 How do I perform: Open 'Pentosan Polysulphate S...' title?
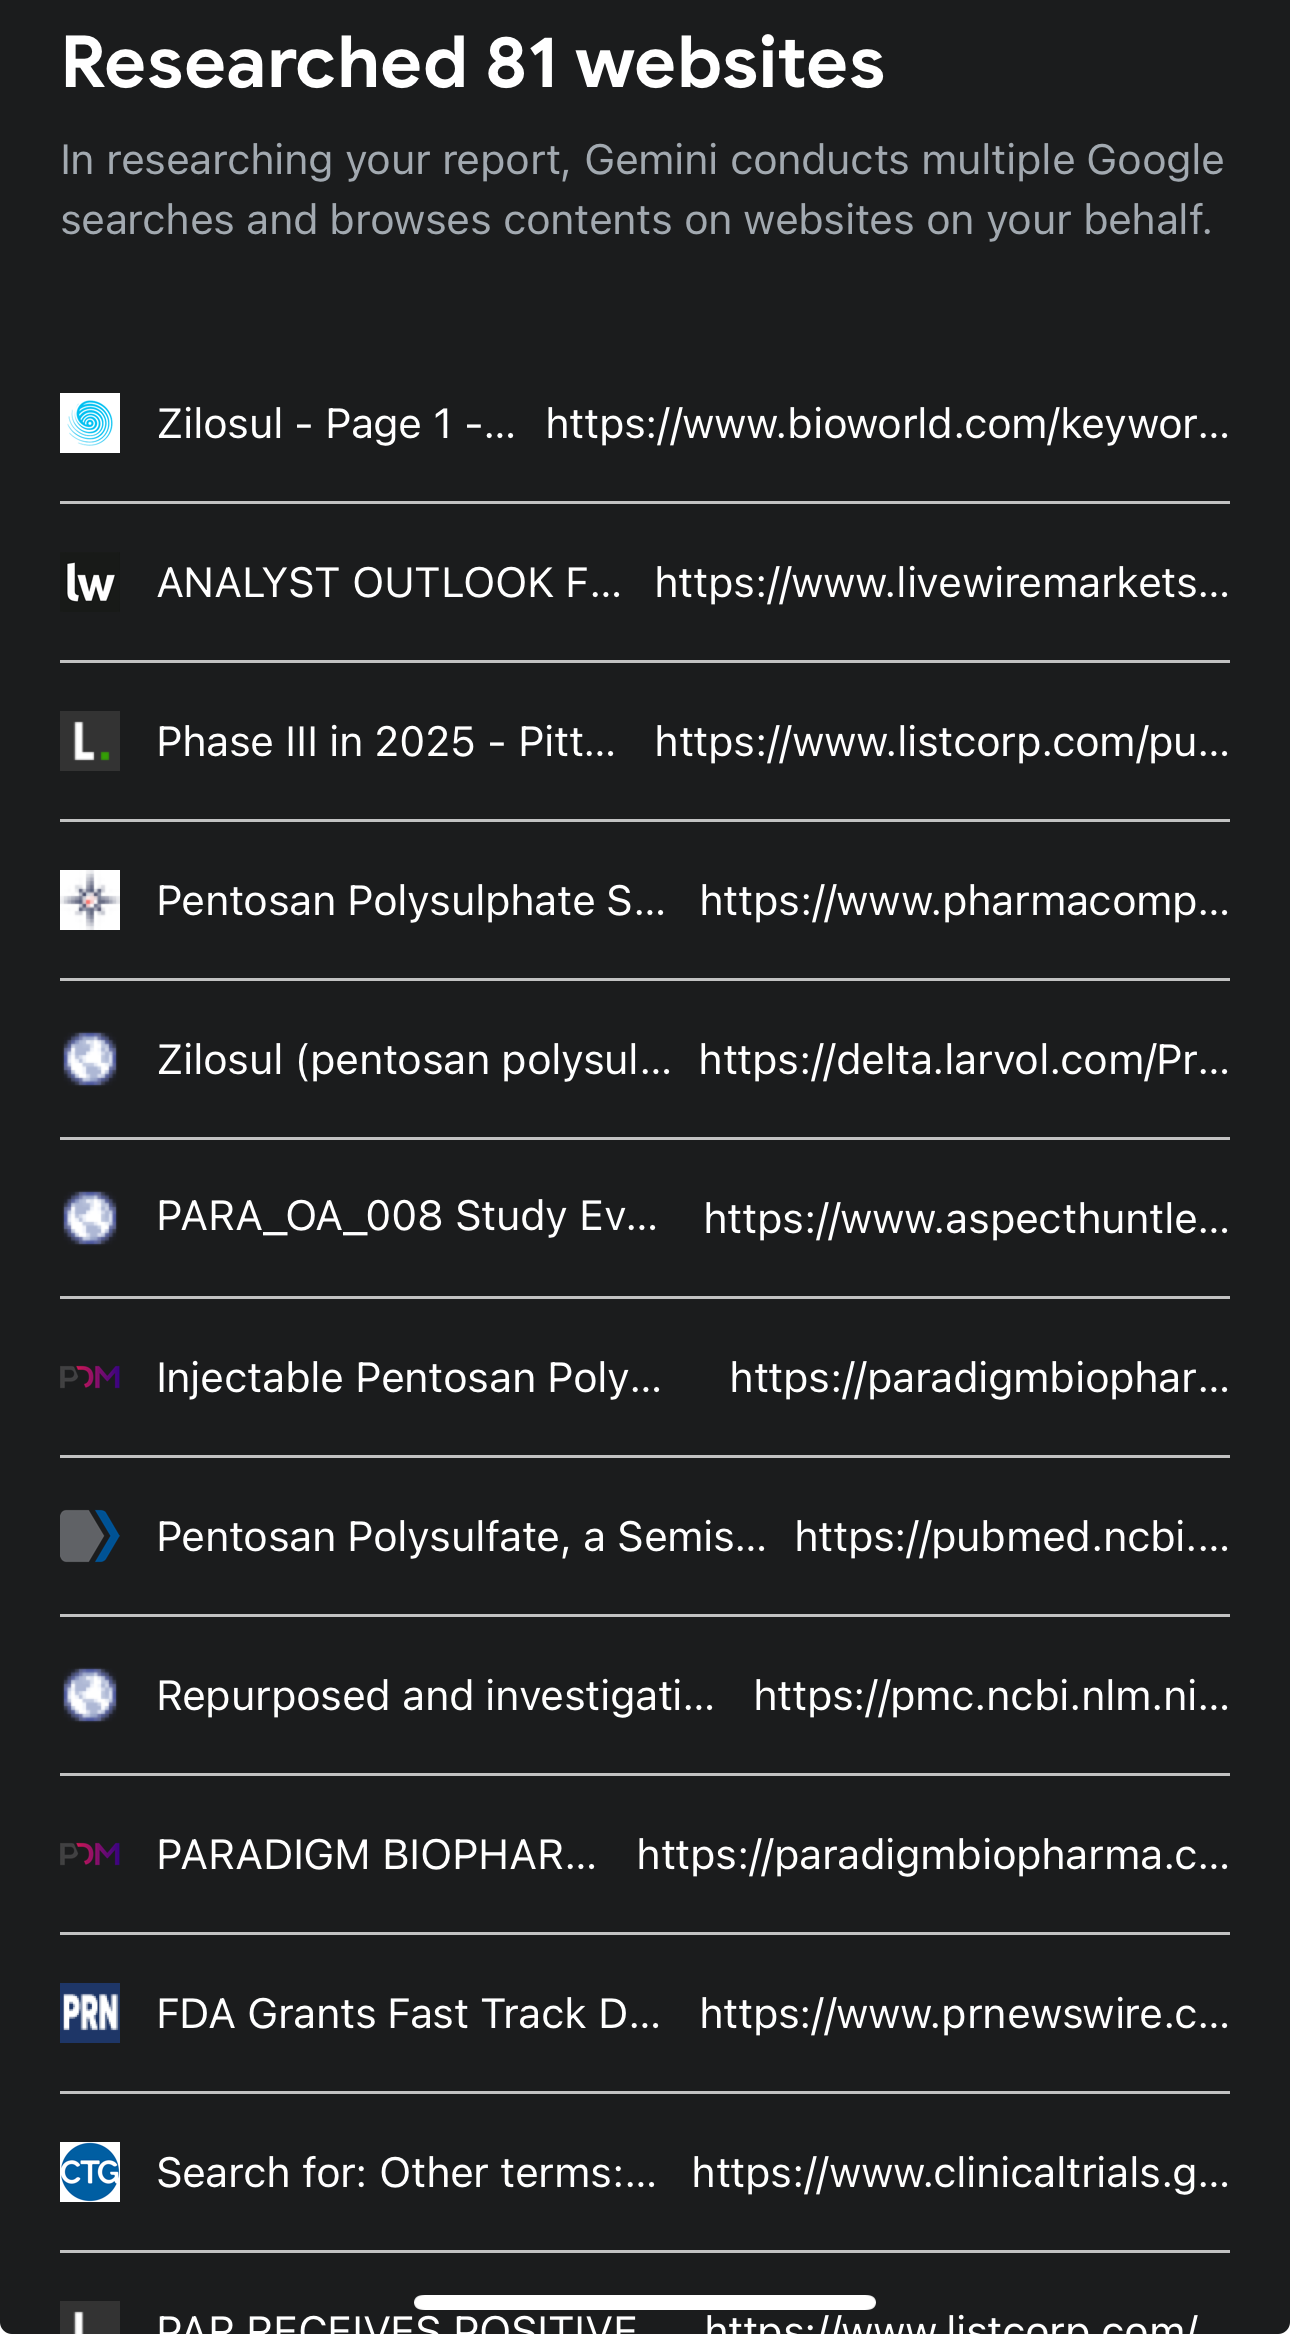pyautogui.click(x=411, y=901)
